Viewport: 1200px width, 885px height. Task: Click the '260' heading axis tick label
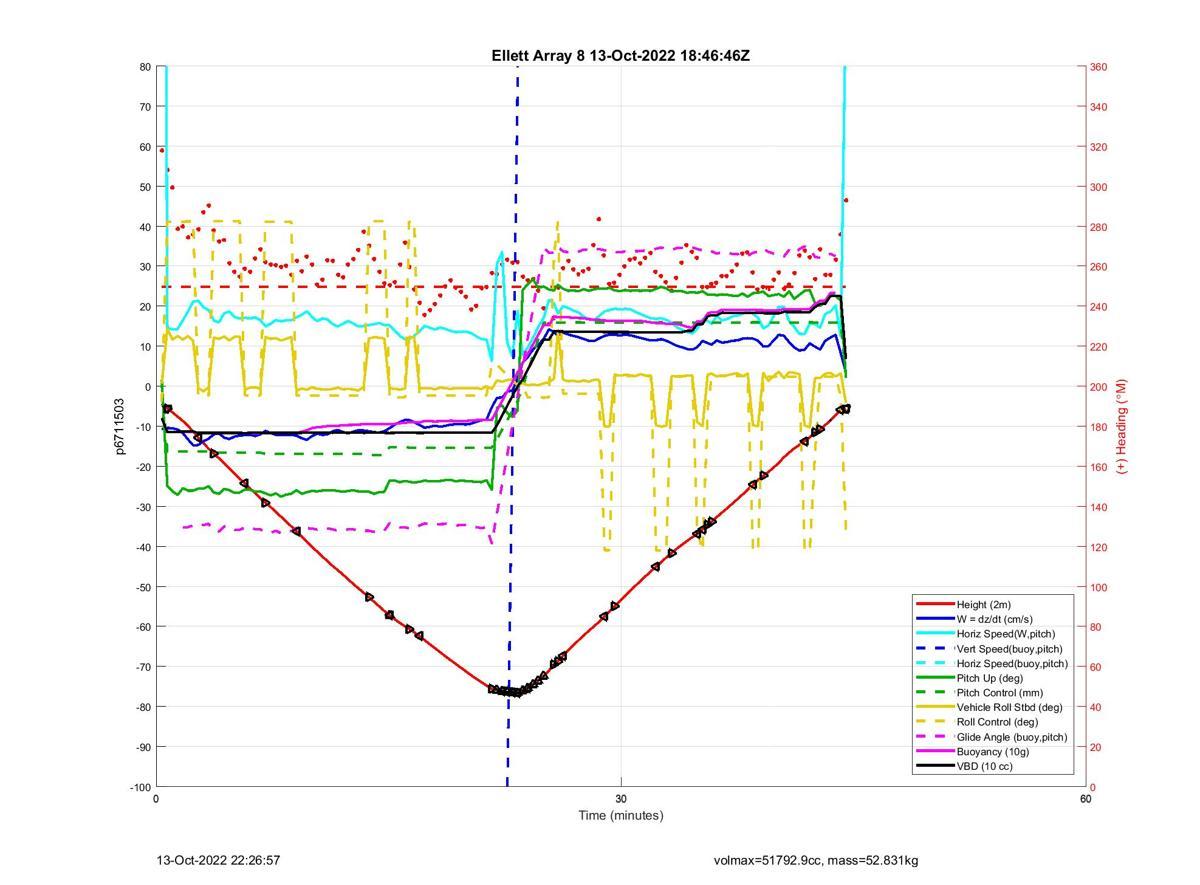(x=1098, y=267)
